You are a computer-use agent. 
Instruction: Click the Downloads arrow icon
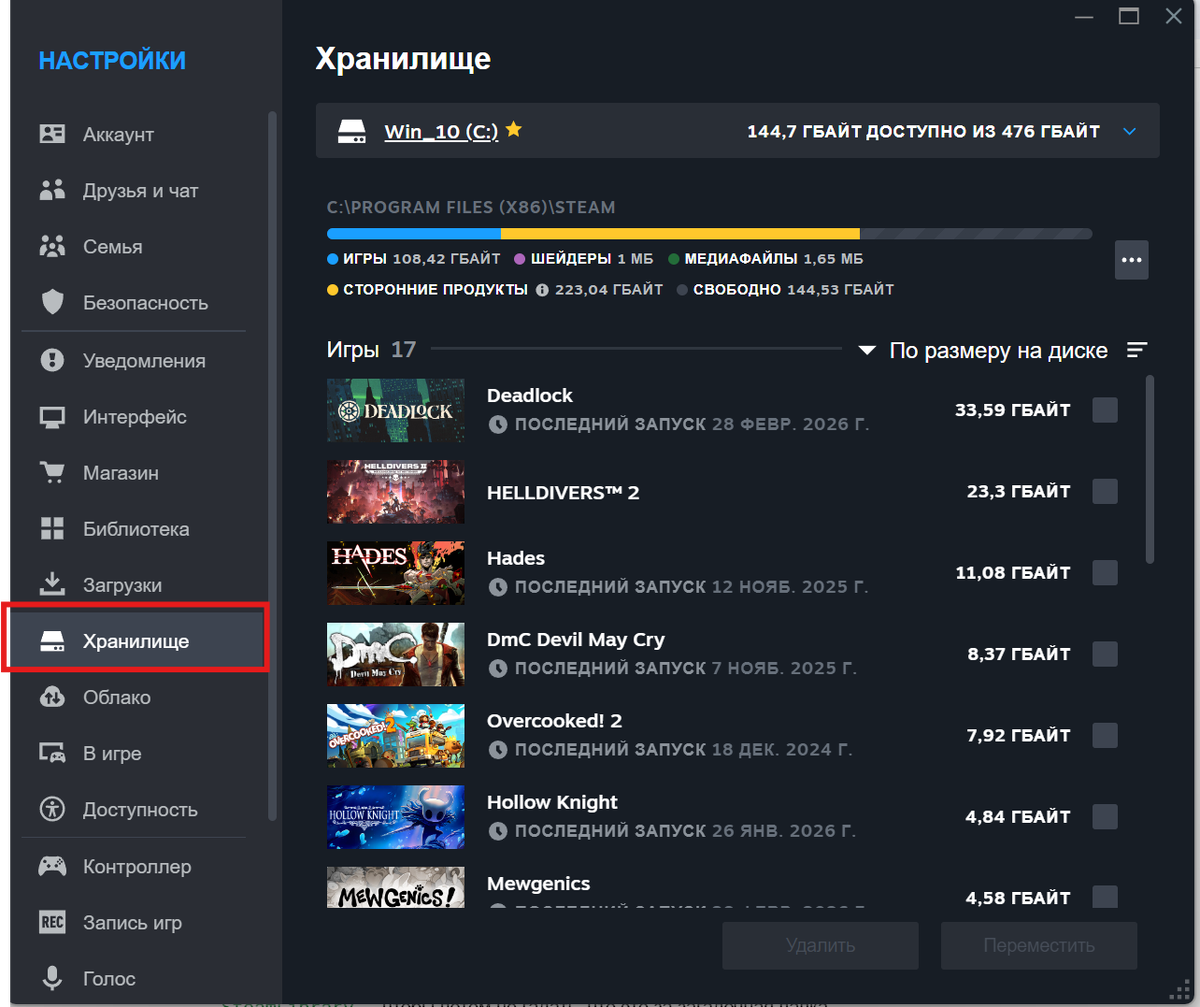click(52, 584)
